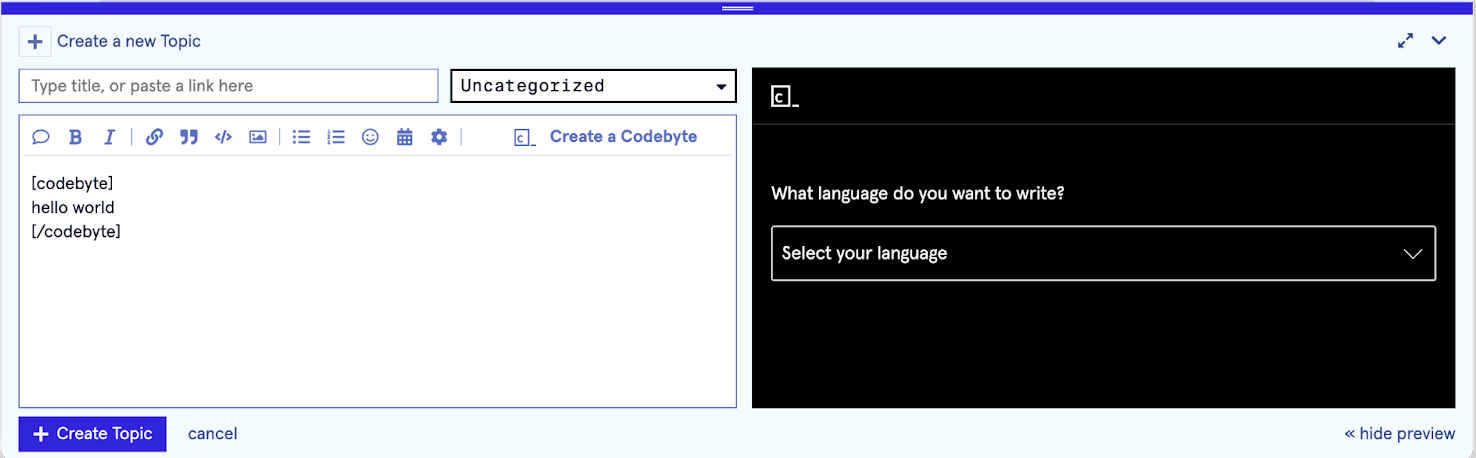Open the gear options menu in toolbar
The image size is (1476, 458).
(x=439, y=137)
